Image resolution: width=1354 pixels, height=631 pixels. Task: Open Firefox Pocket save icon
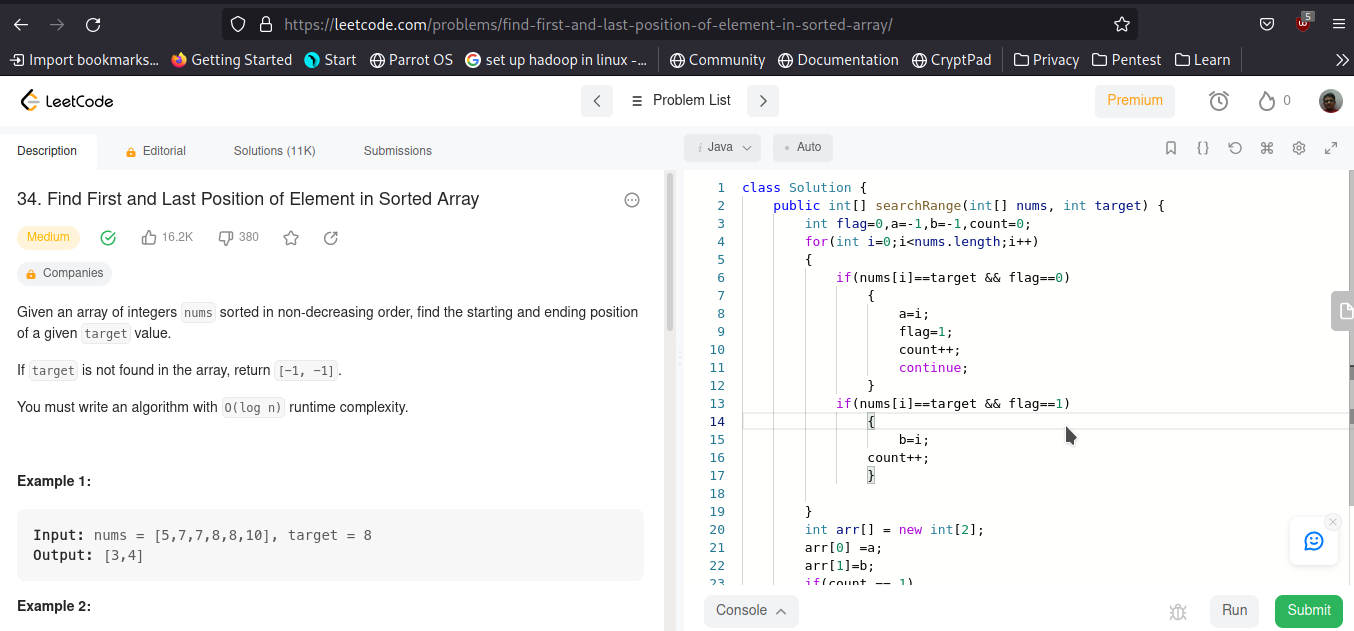[1266, 24]
